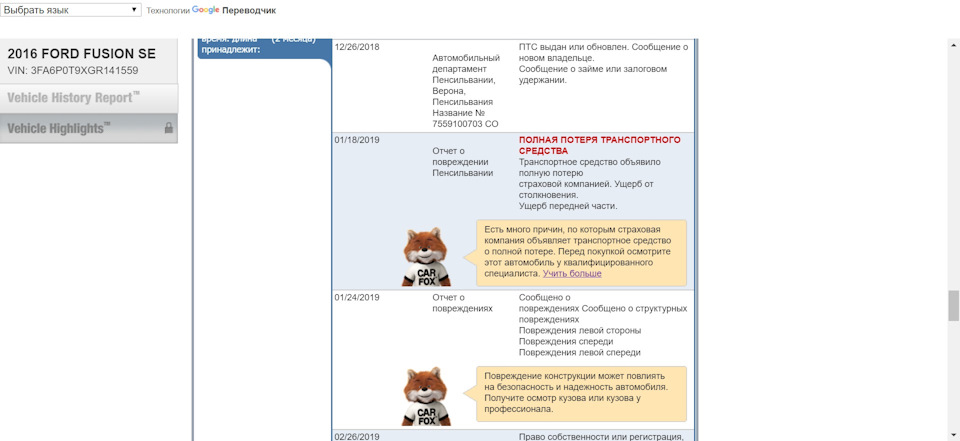960x441 pixels.
Task: Click the vertical scrollbar thumb
Action: pyautogui.click(x=954, y=305)
